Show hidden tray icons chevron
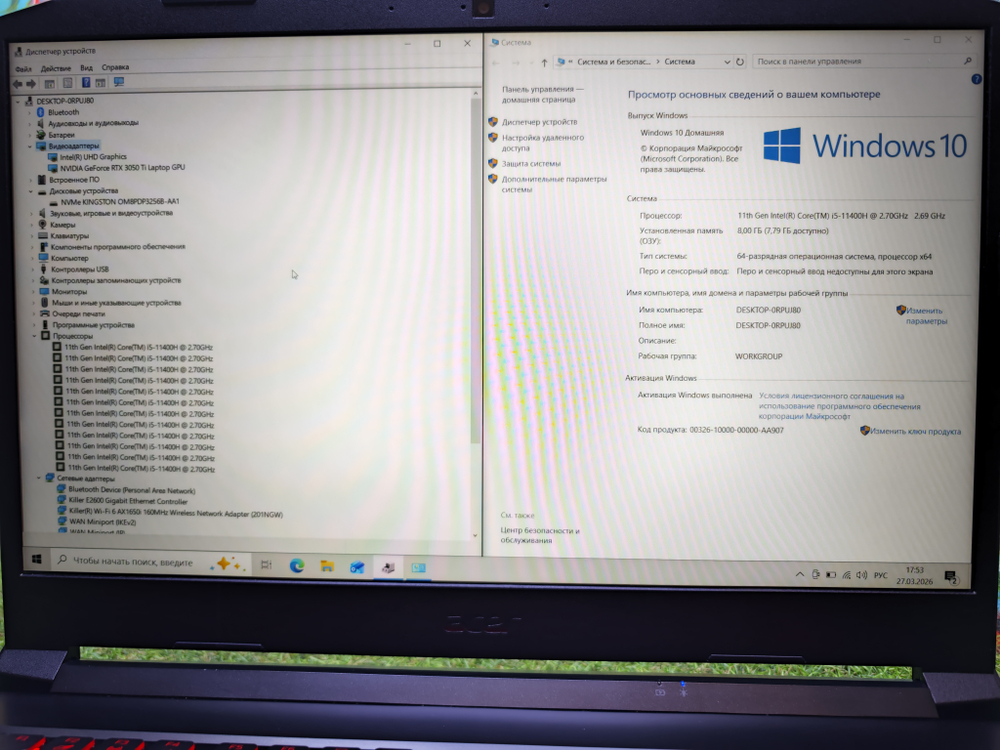This screenshot has width=1000, height=750. tap(799, 575)
